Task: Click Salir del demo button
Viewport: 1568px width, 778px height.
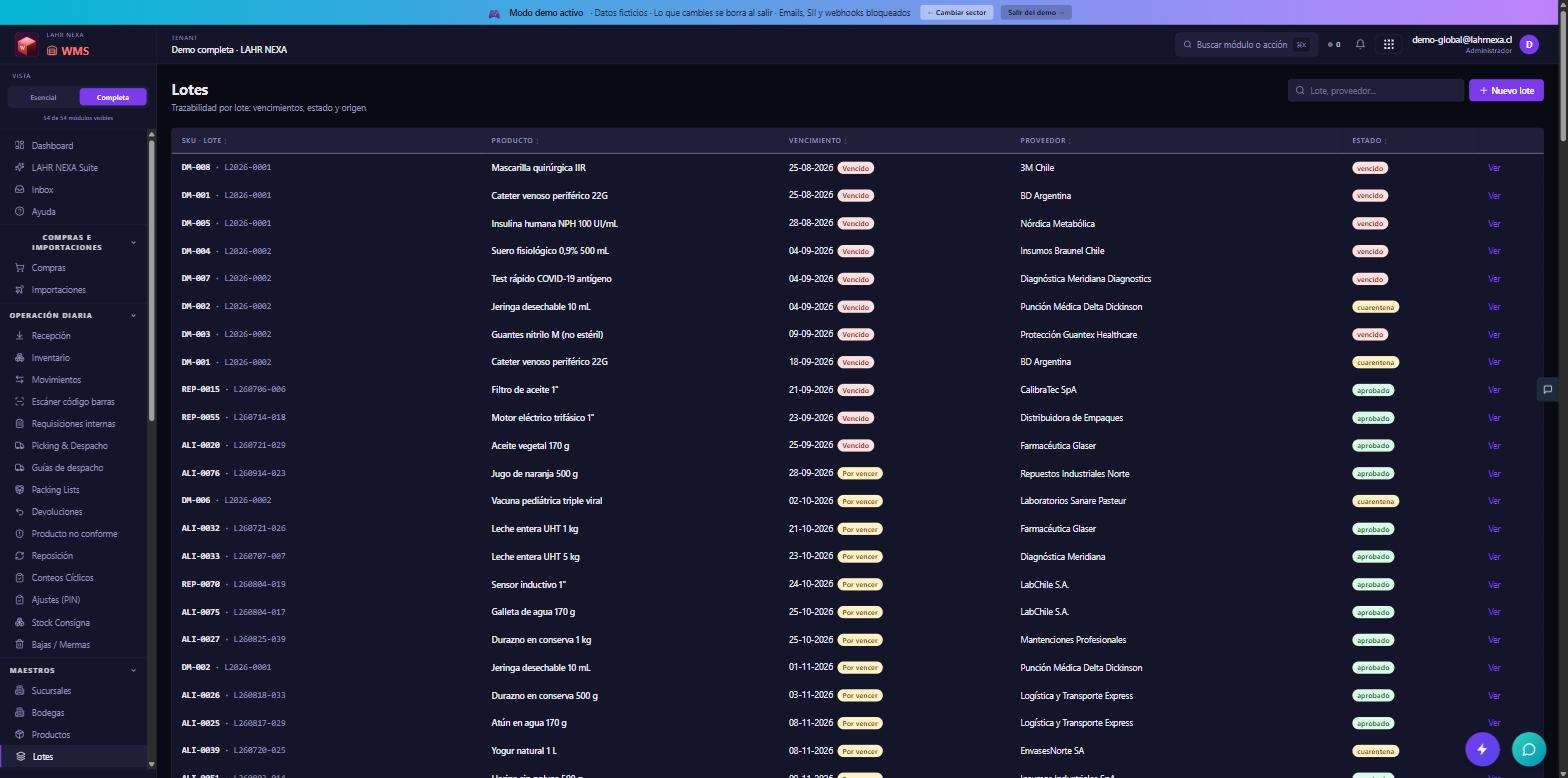Action: [x=1036, y=13]
